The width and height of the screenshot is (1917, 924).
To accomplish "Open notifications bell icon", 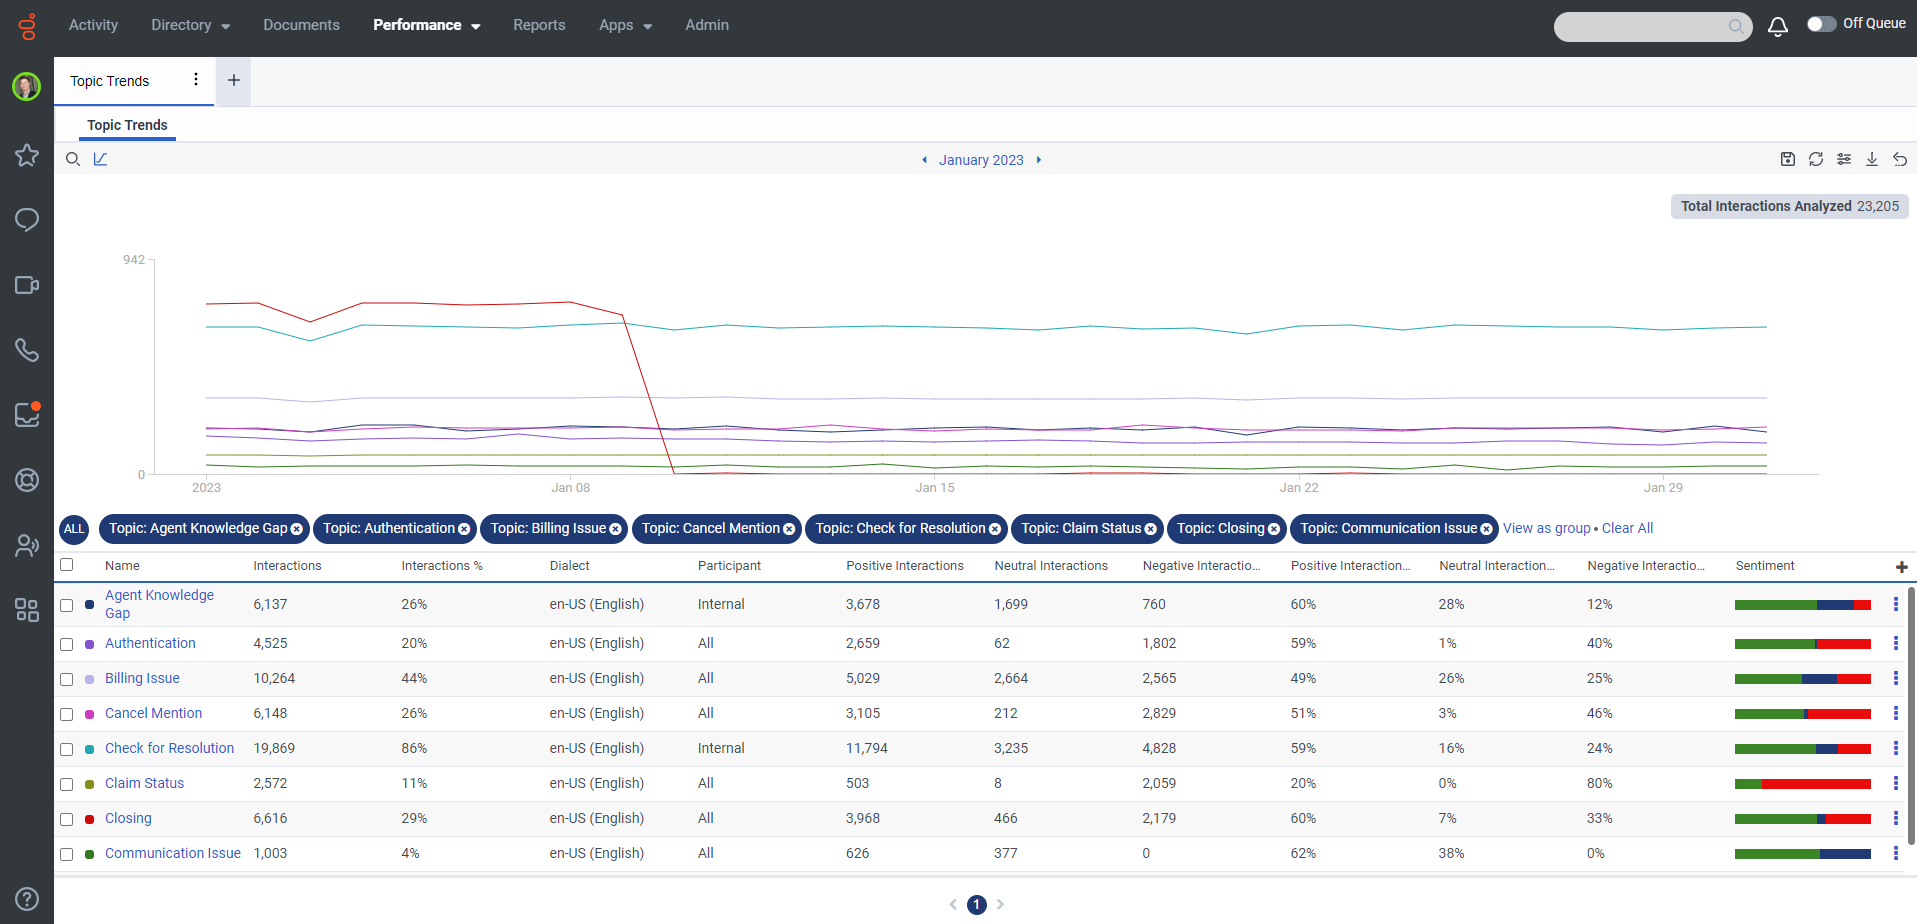I will pyautogui.click(x=1778, y=27).
